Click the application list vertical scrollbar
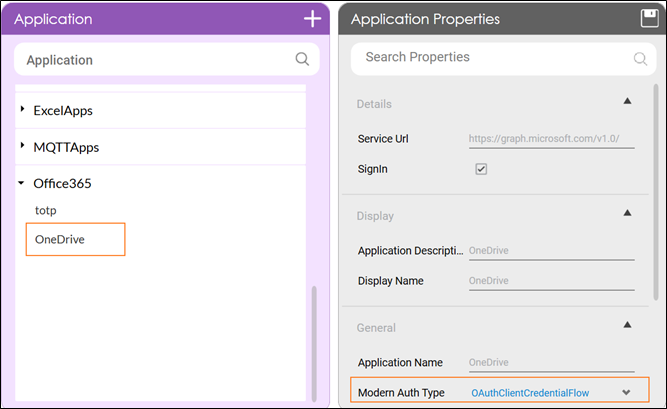 pyautogui.click(x=313, y=340)
